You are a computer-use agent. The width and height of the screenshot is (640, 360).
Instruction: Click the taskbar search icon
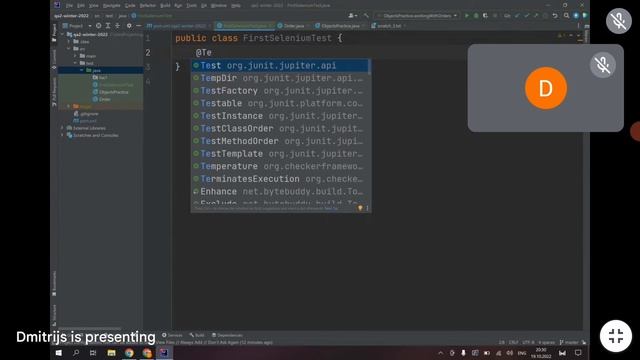(x=76, y=353)
